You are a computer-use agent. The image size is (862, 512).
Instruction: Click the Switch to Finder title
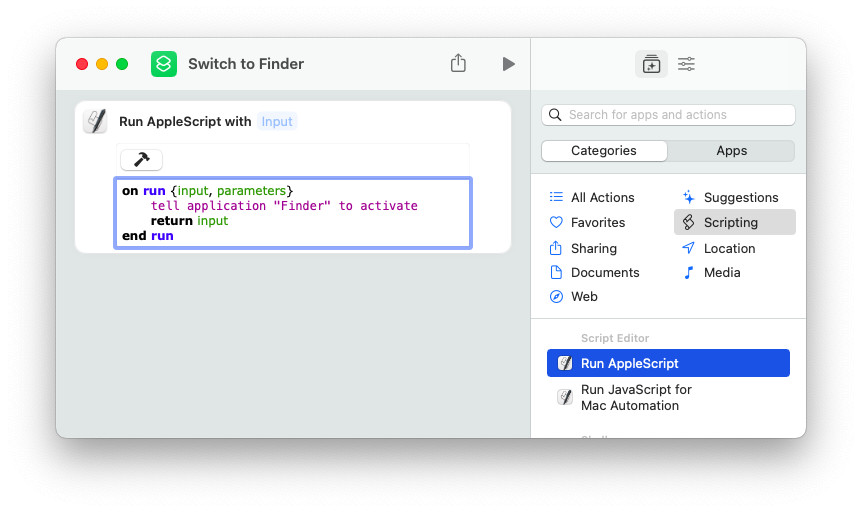246,64
